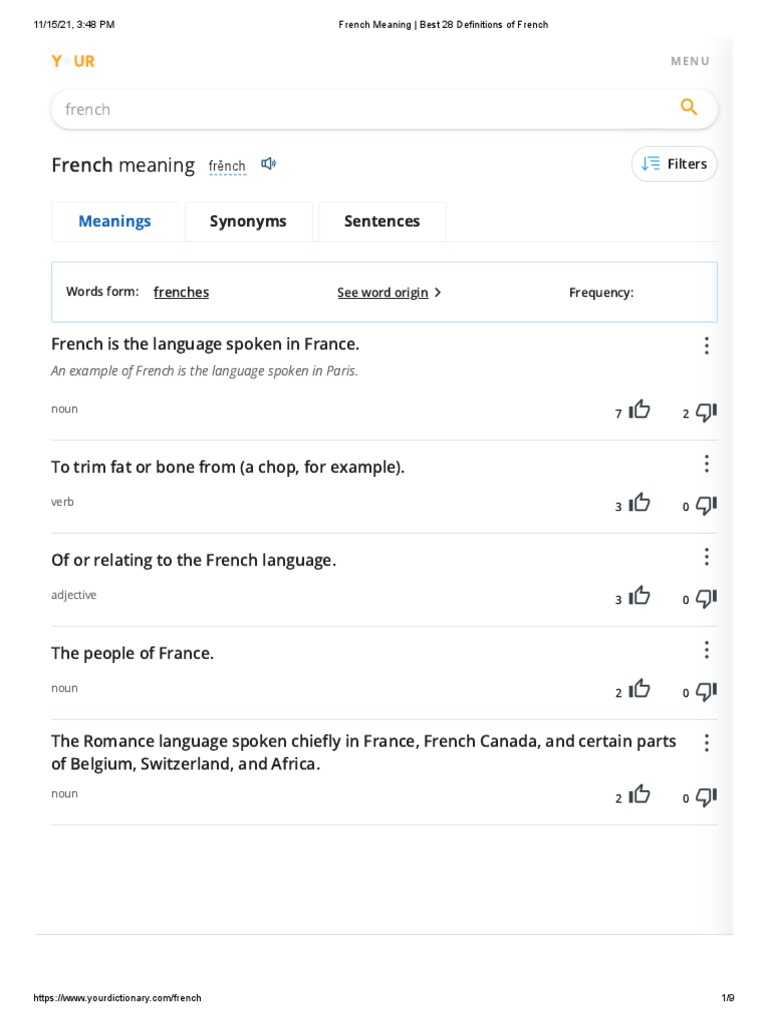Switch to the Synonyms tab
Screen dimensions: 768x1024
click(248, 221)
